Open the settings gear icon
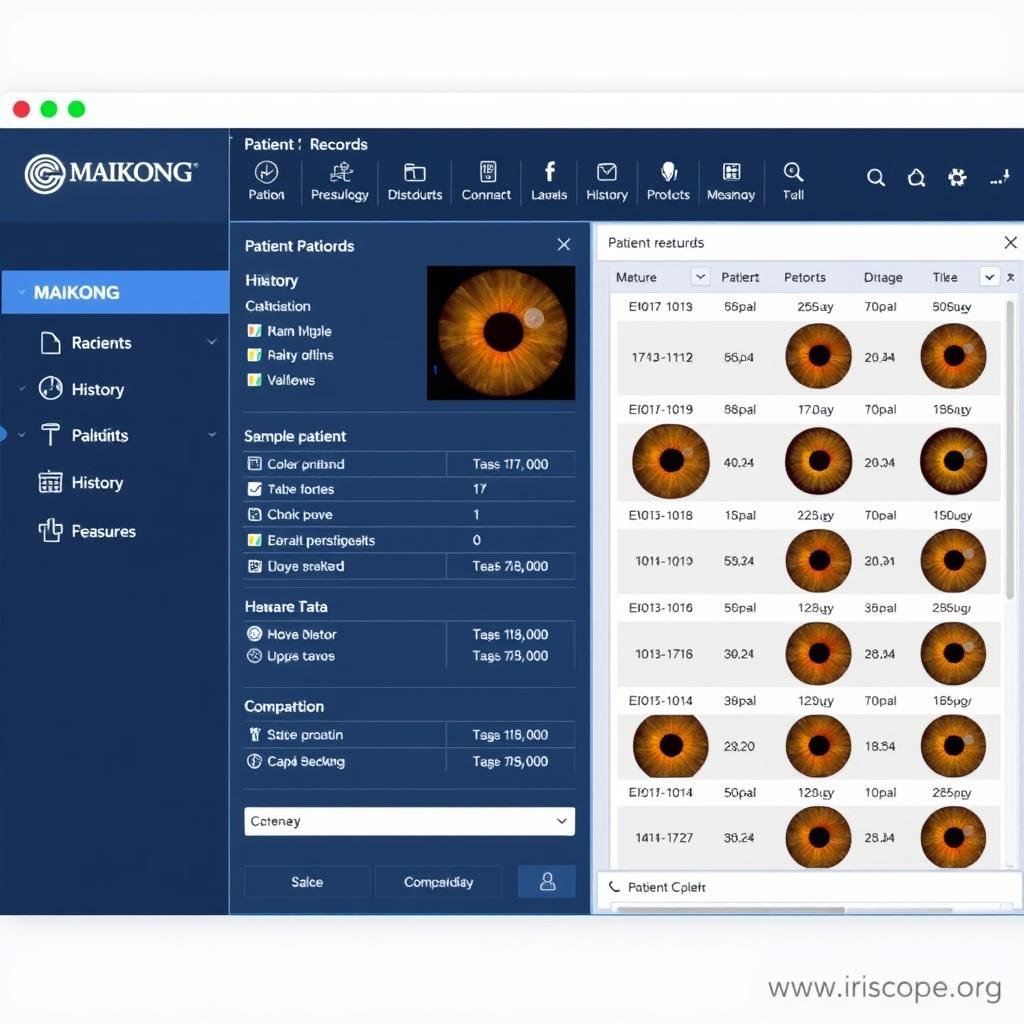The width and height of the screenshot is (1024, 1024). point(957,178)
